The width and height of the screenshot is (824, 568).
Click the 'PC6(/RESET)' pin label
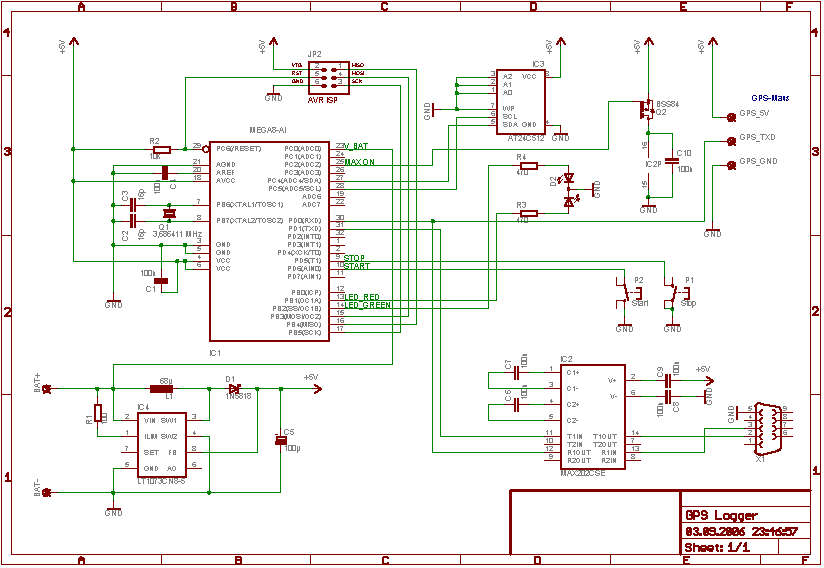(x=239, y=149)
